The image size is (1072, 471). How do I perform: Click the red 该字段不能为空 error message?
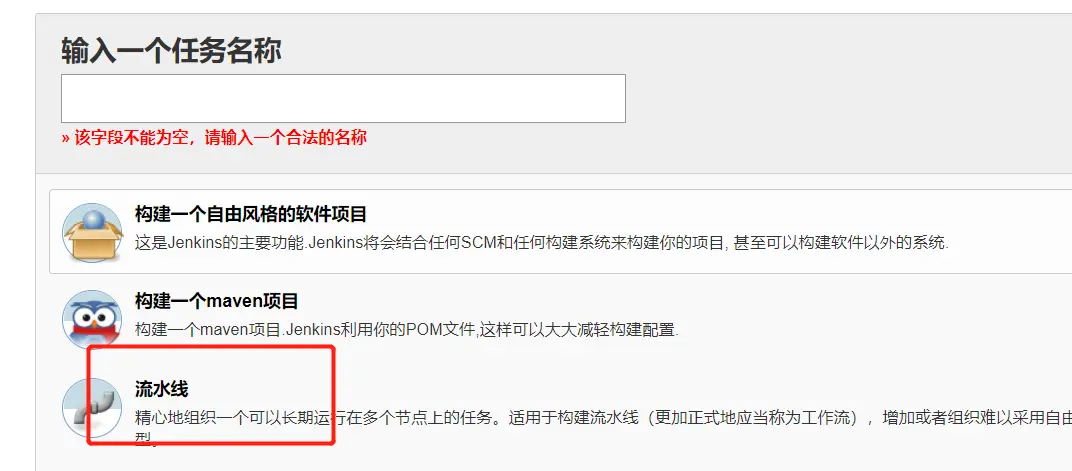[214, 137]
